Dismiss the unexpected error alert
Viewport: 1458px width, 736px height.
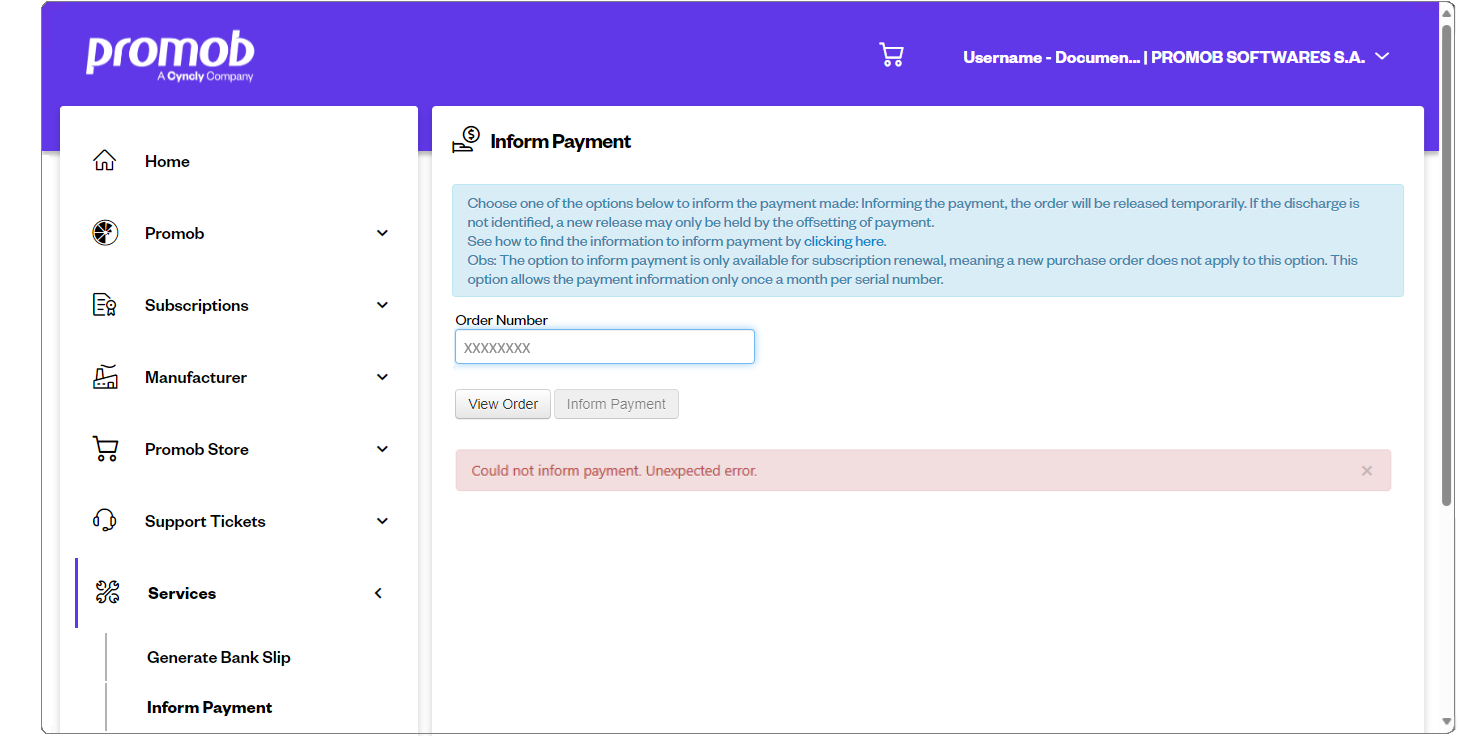[x=1367, y=470]
